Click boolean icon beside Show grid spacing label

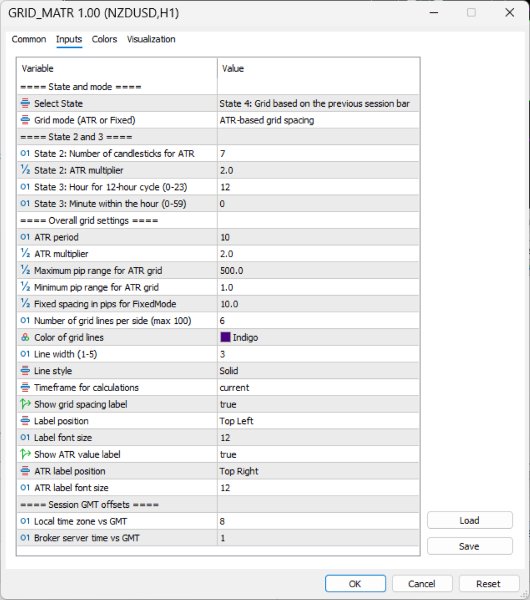25,404
